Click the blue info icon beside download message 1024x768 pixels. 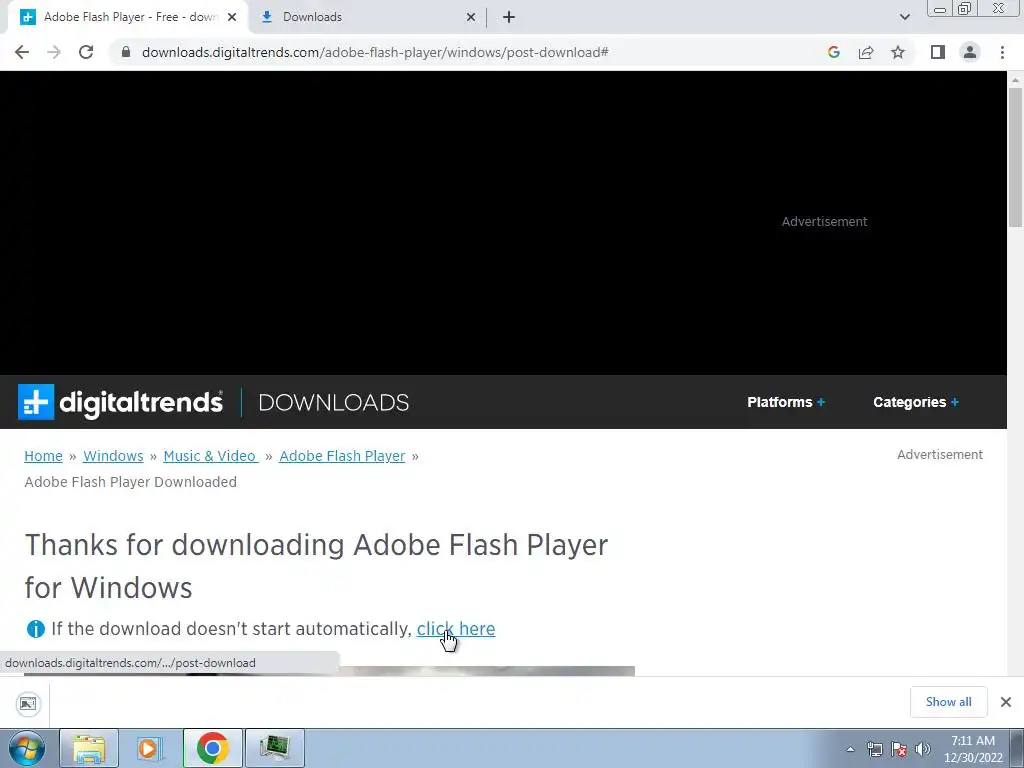[35, 629]
